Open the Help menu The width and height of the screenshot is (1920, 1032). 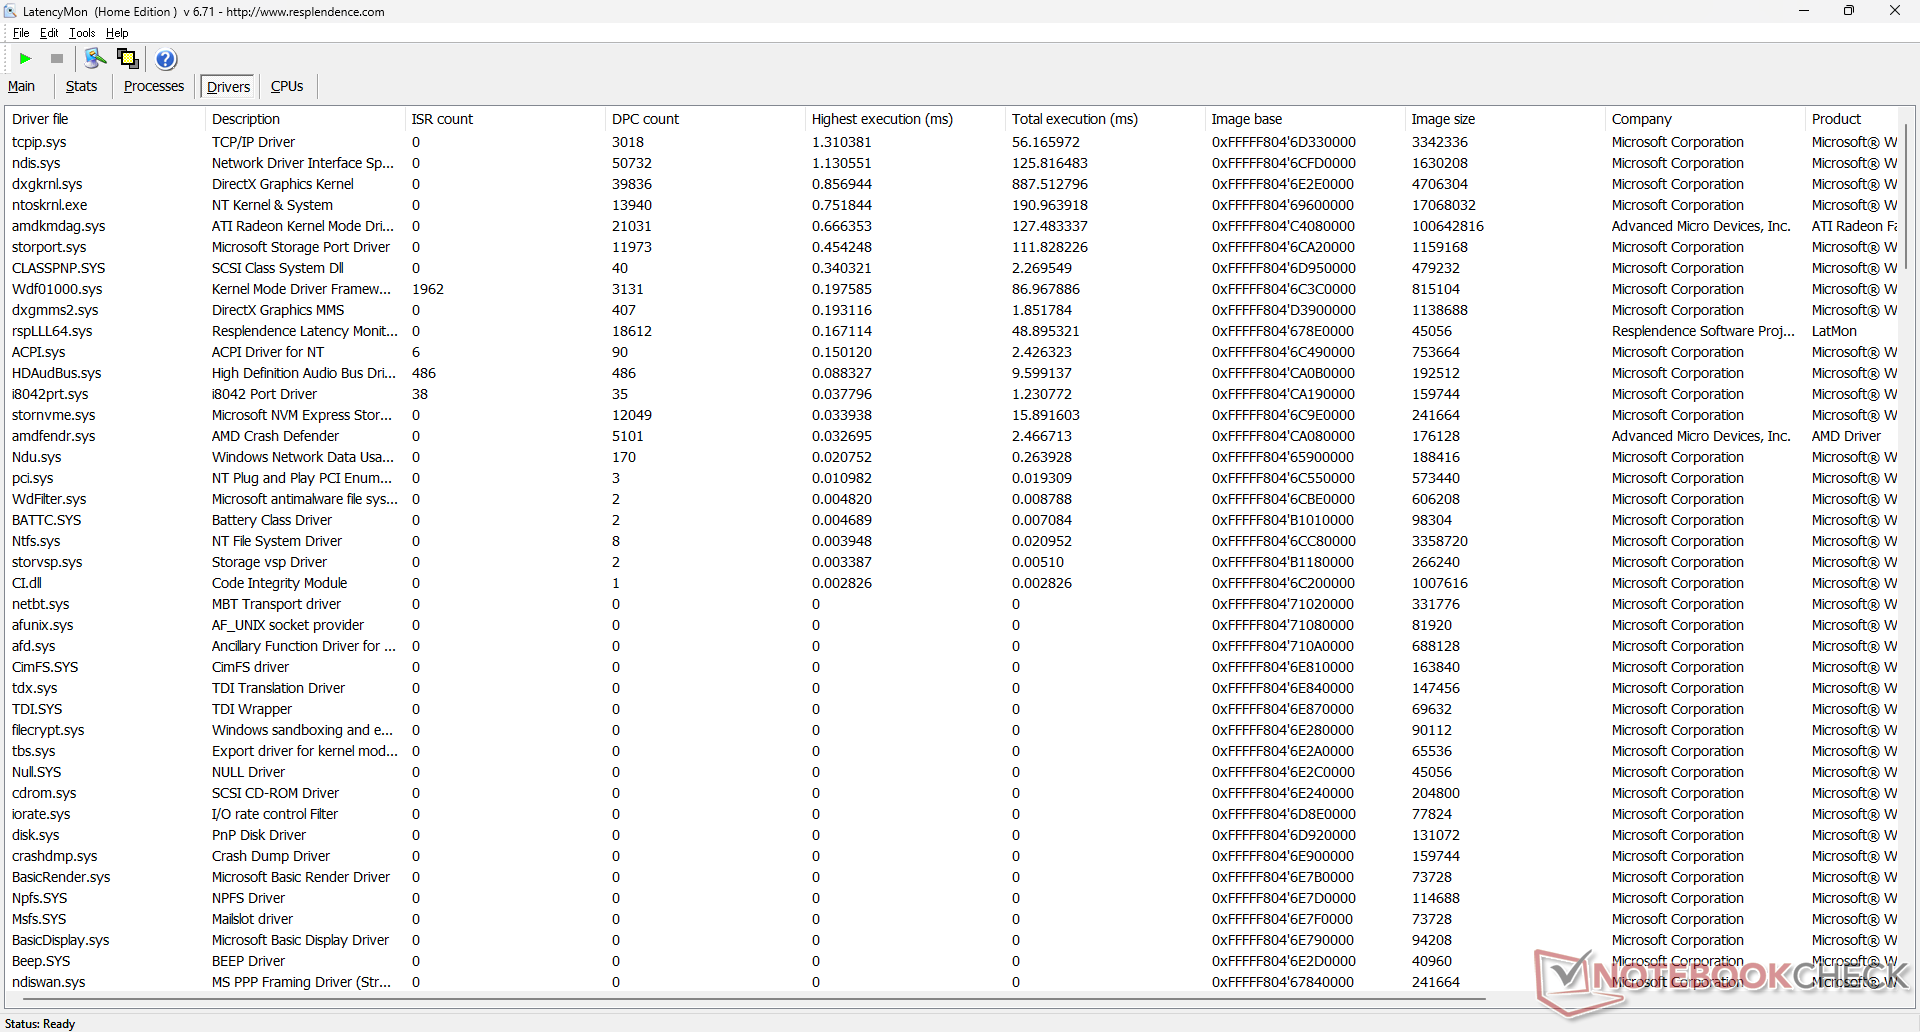pyautogui.click(x=117, y=33)
